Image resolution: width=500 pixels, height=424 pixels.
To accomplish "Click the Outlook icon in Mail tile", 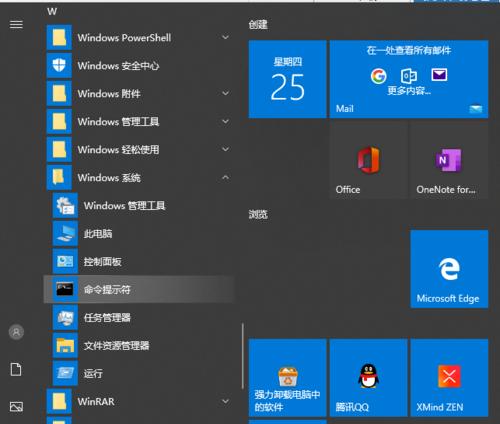I will 408,76.
